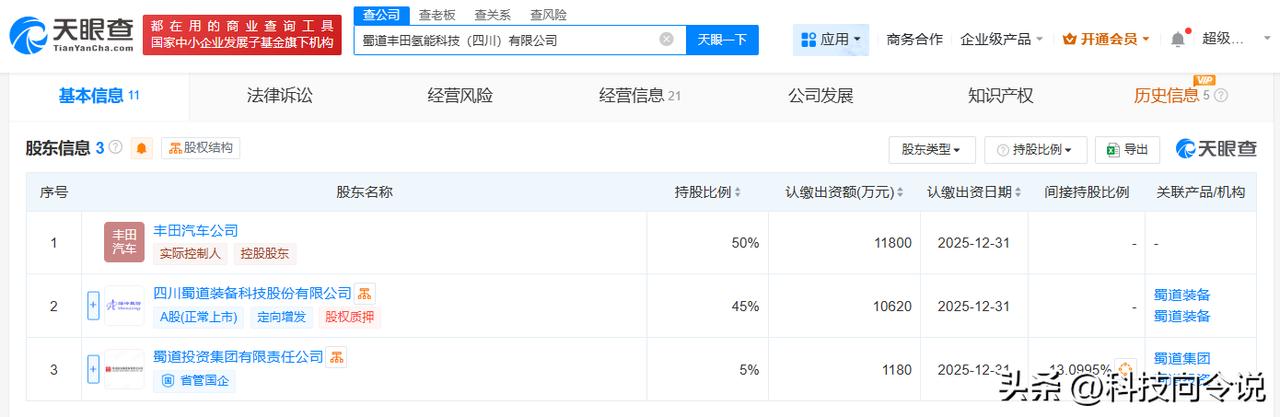Click the 股权结构 button
The image size is (1280, 417).
[201, 148]
